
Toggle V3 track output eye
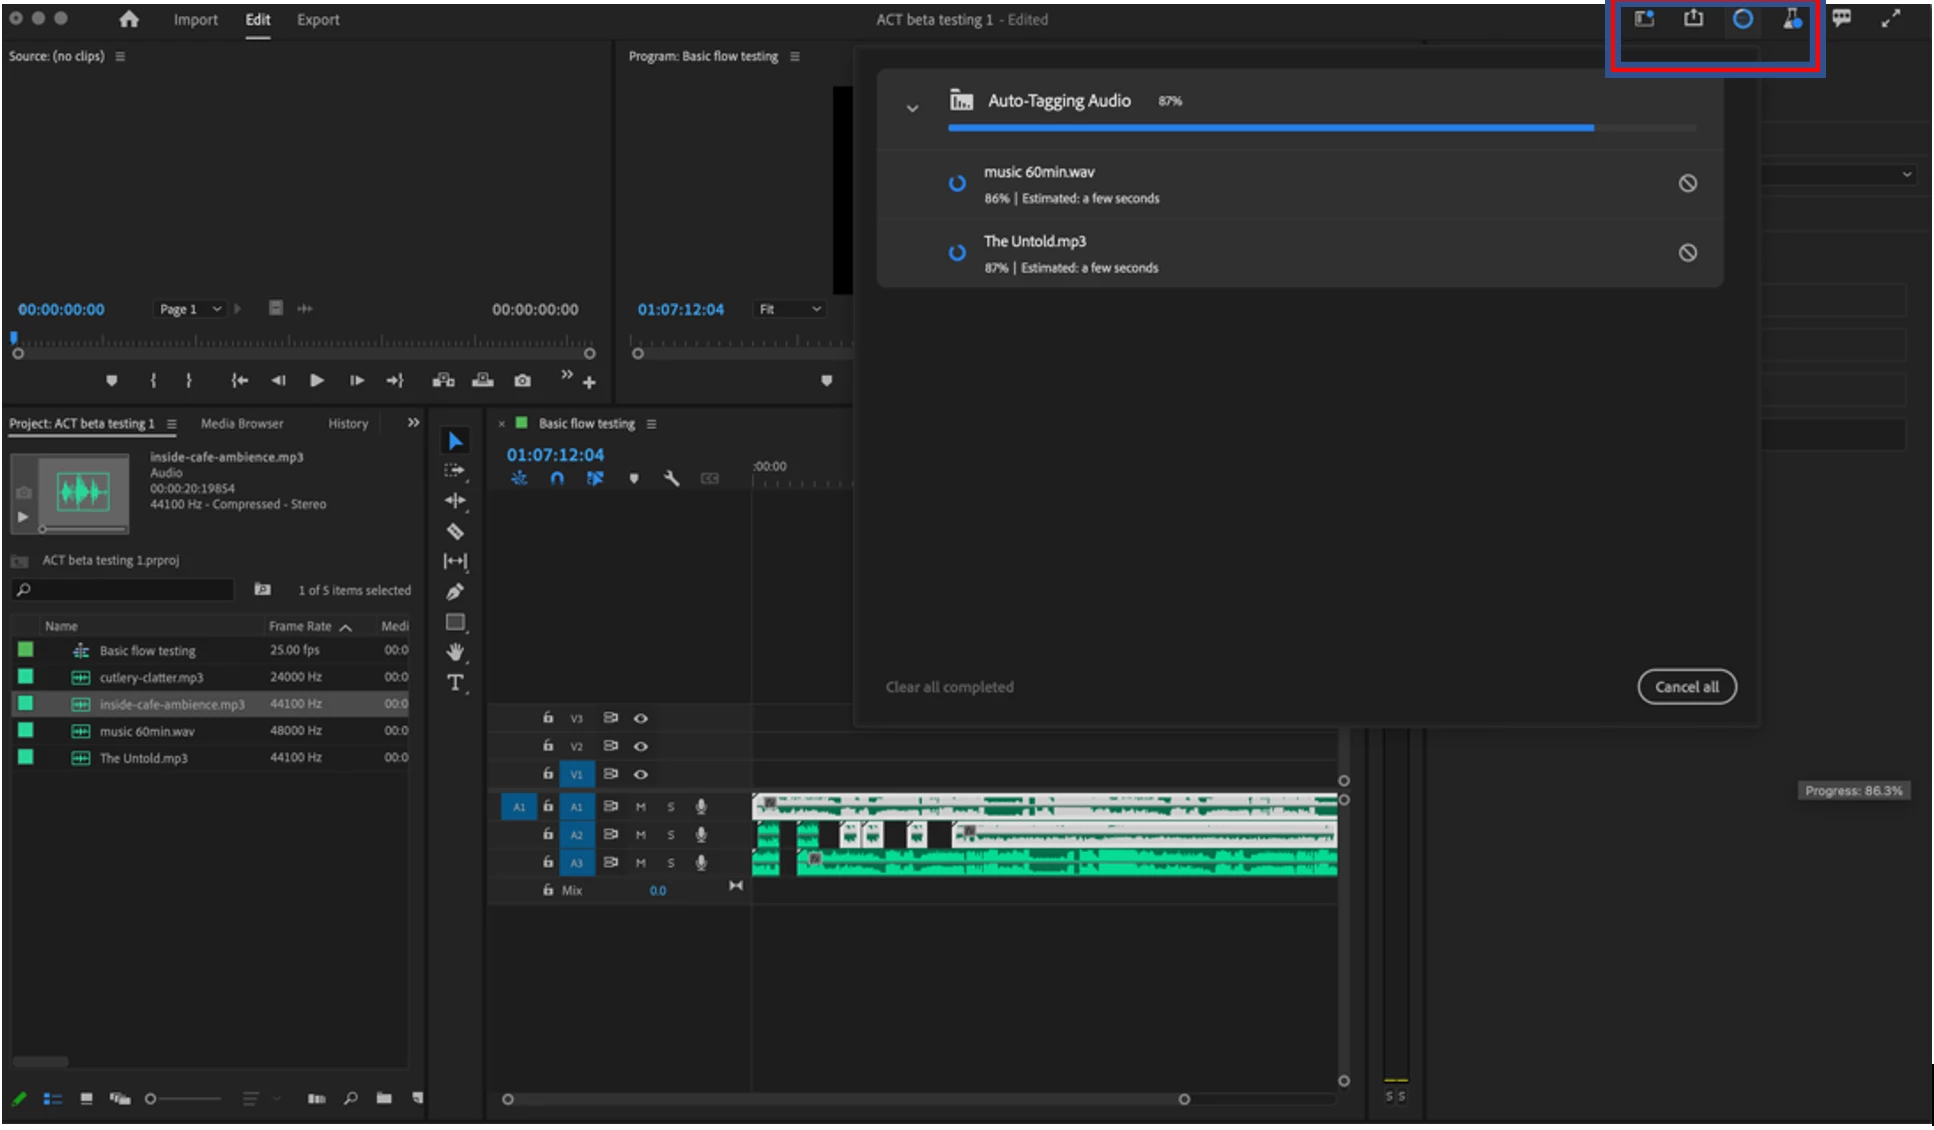(x=641, y=718)
